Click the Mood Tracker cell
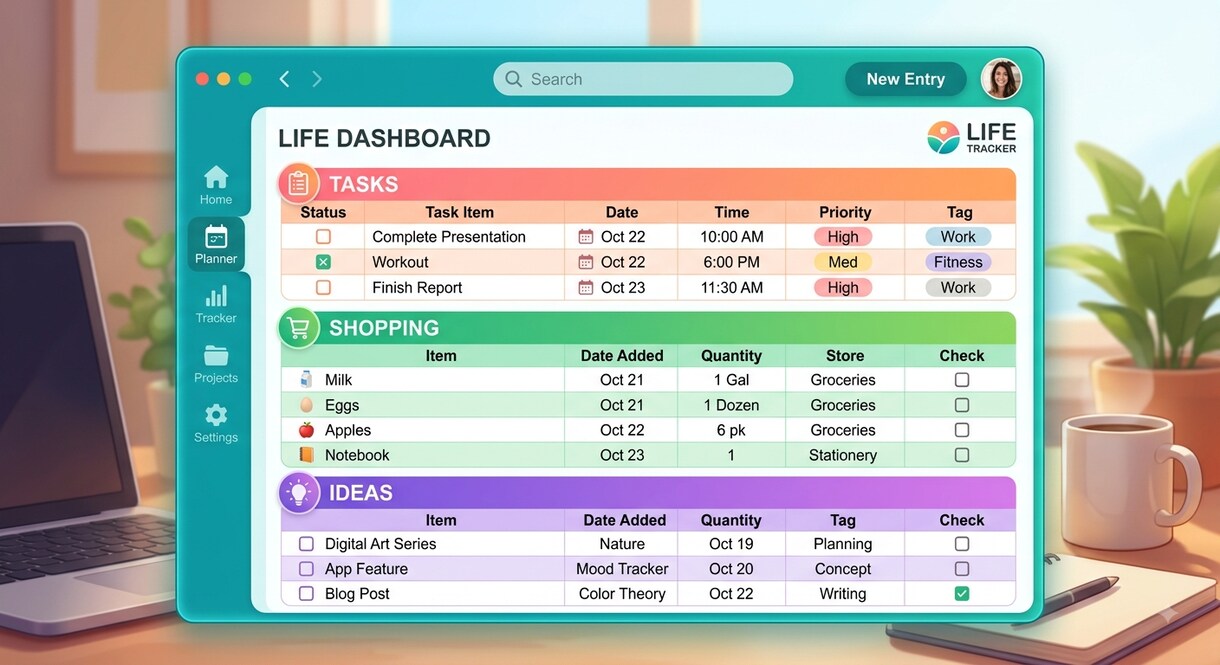Viewport: 1220px width, 665px height. 622,569
